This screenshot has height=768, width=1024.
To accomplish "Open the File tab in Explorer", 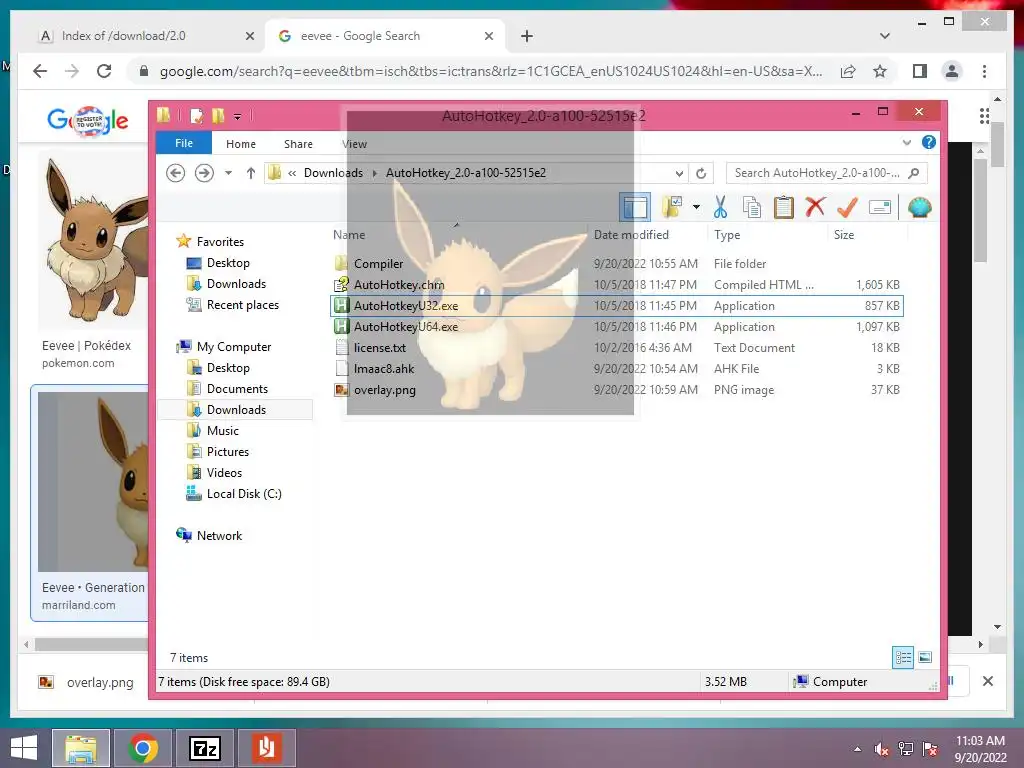I will (184, 143).
